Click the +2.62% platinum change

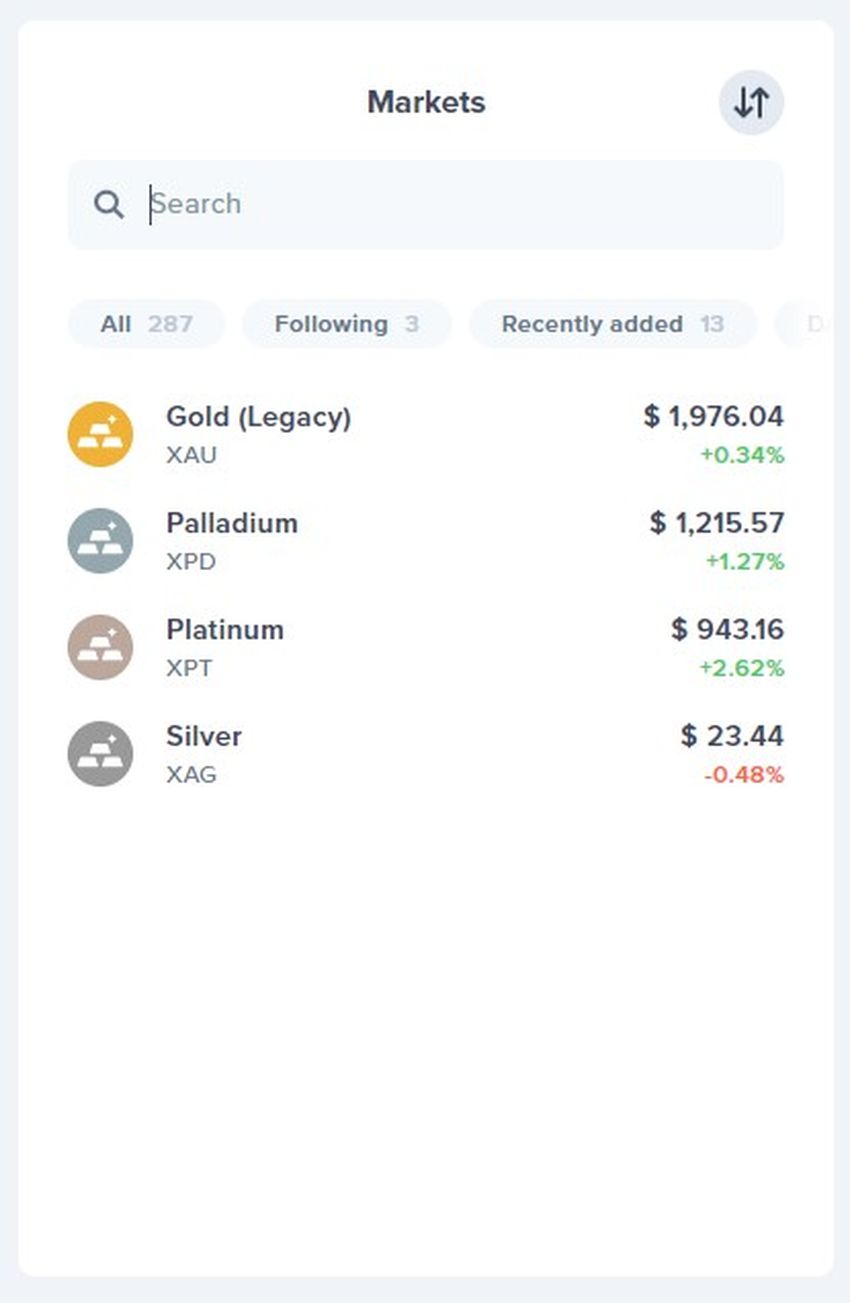(742, 668)
